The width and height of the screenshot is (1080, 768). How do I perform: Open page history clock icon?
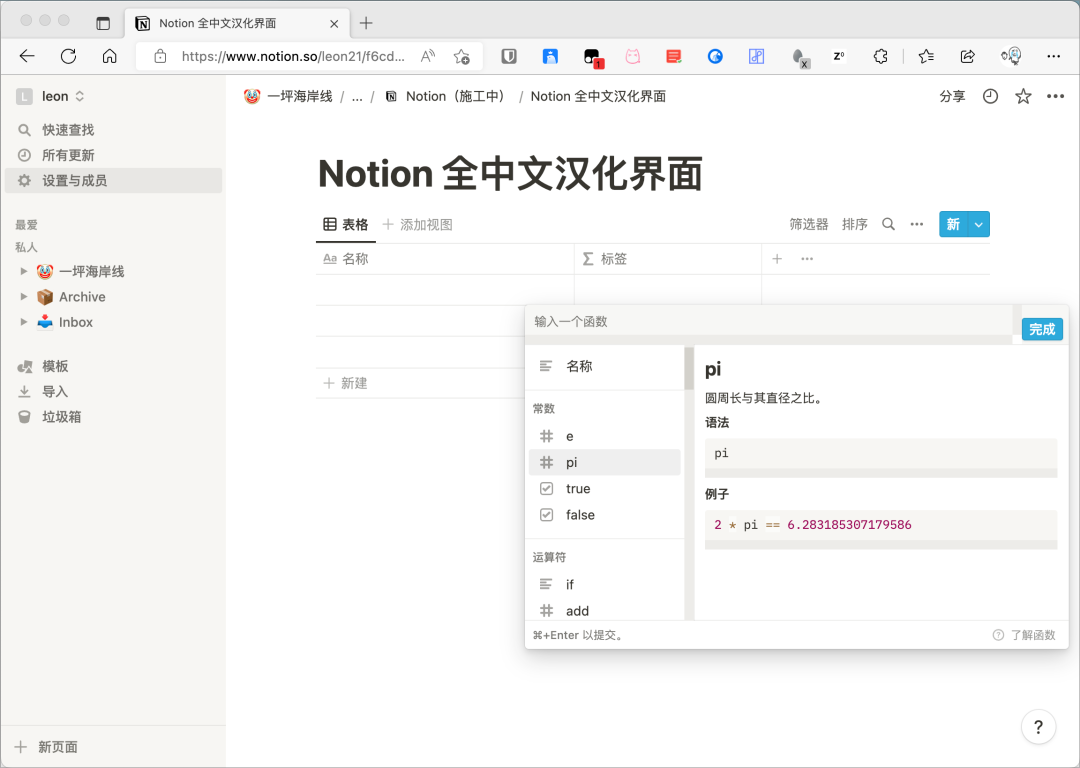pyautogui.click(x=990, y=96)
